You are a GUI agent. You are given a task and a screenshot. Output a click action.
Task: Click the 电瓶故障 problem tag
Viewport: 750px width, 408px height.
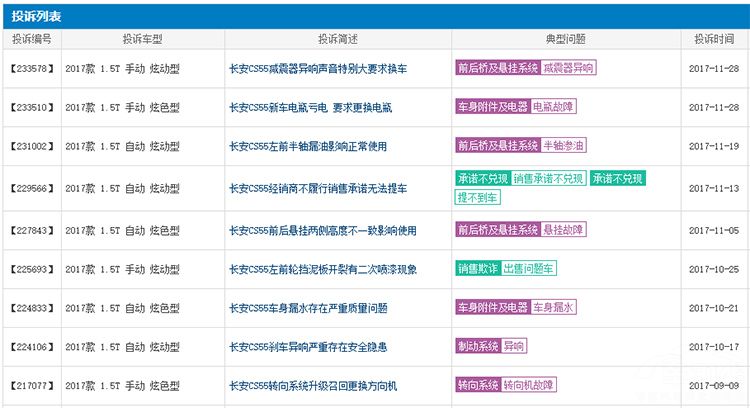(x=553, y=107)
